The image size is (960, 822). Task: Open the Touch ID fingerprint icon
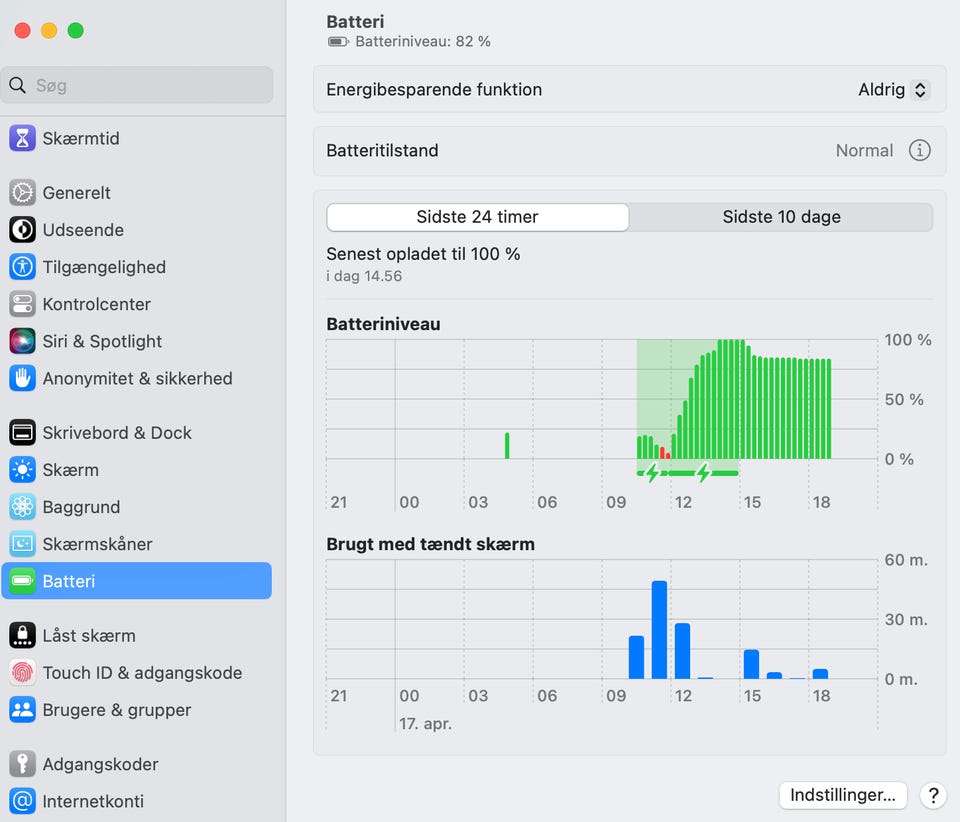click(x=23, y=673)
